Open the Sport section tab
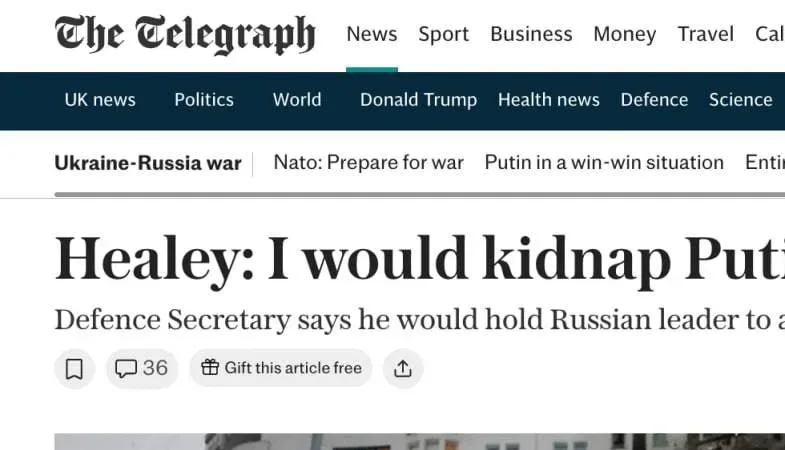Image resolution: width=785 pixels, height=450 pixels. [444, 35]
